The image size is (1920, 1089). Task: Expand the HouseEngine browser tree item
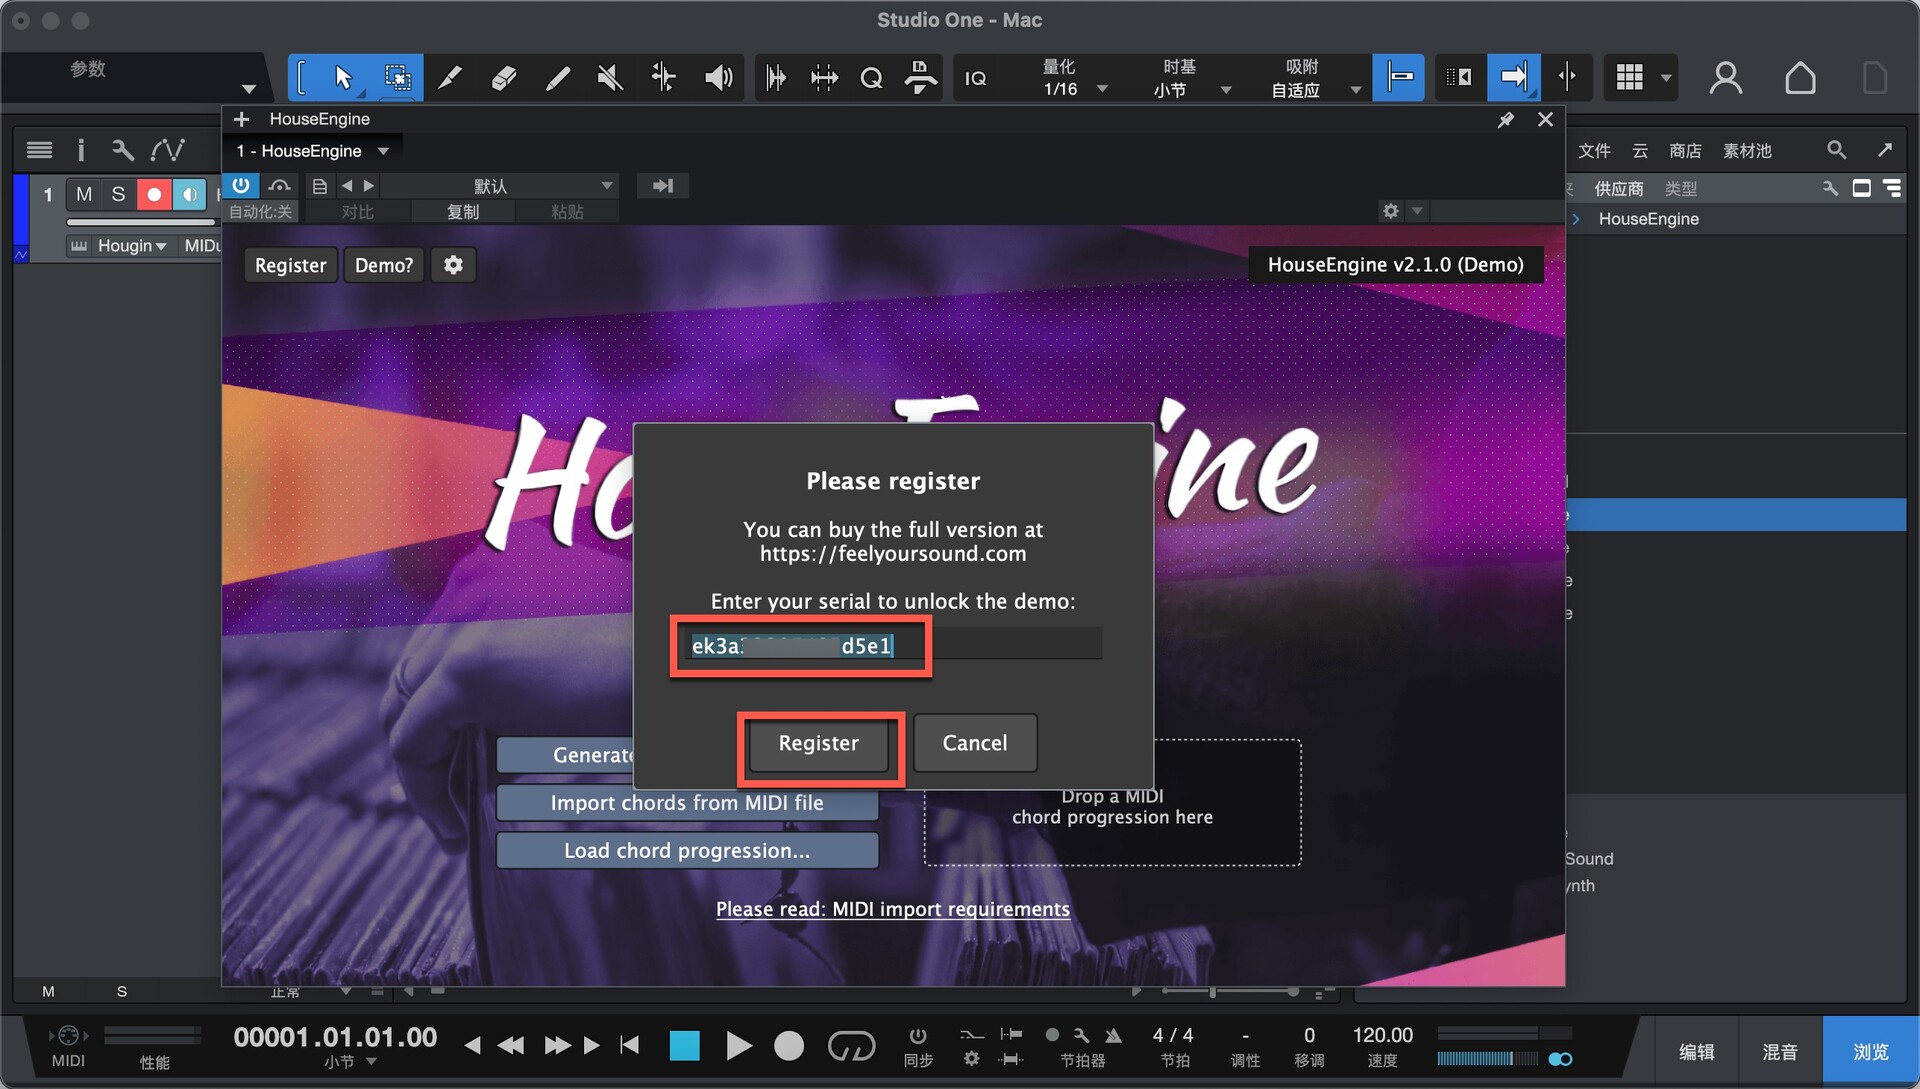click(1576, 219)
